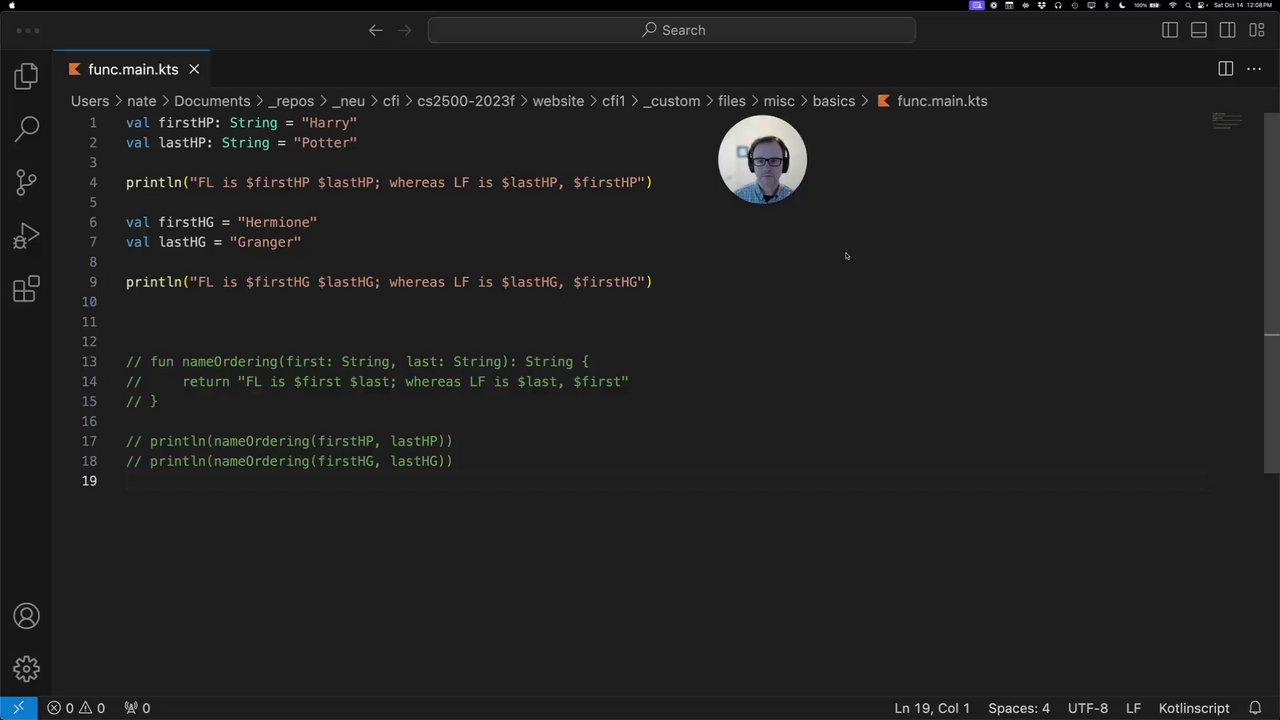This screenshot has height=720, width=1280.
Task: Click the "Granger" string on line 7
Action: (x=265, y=242)
